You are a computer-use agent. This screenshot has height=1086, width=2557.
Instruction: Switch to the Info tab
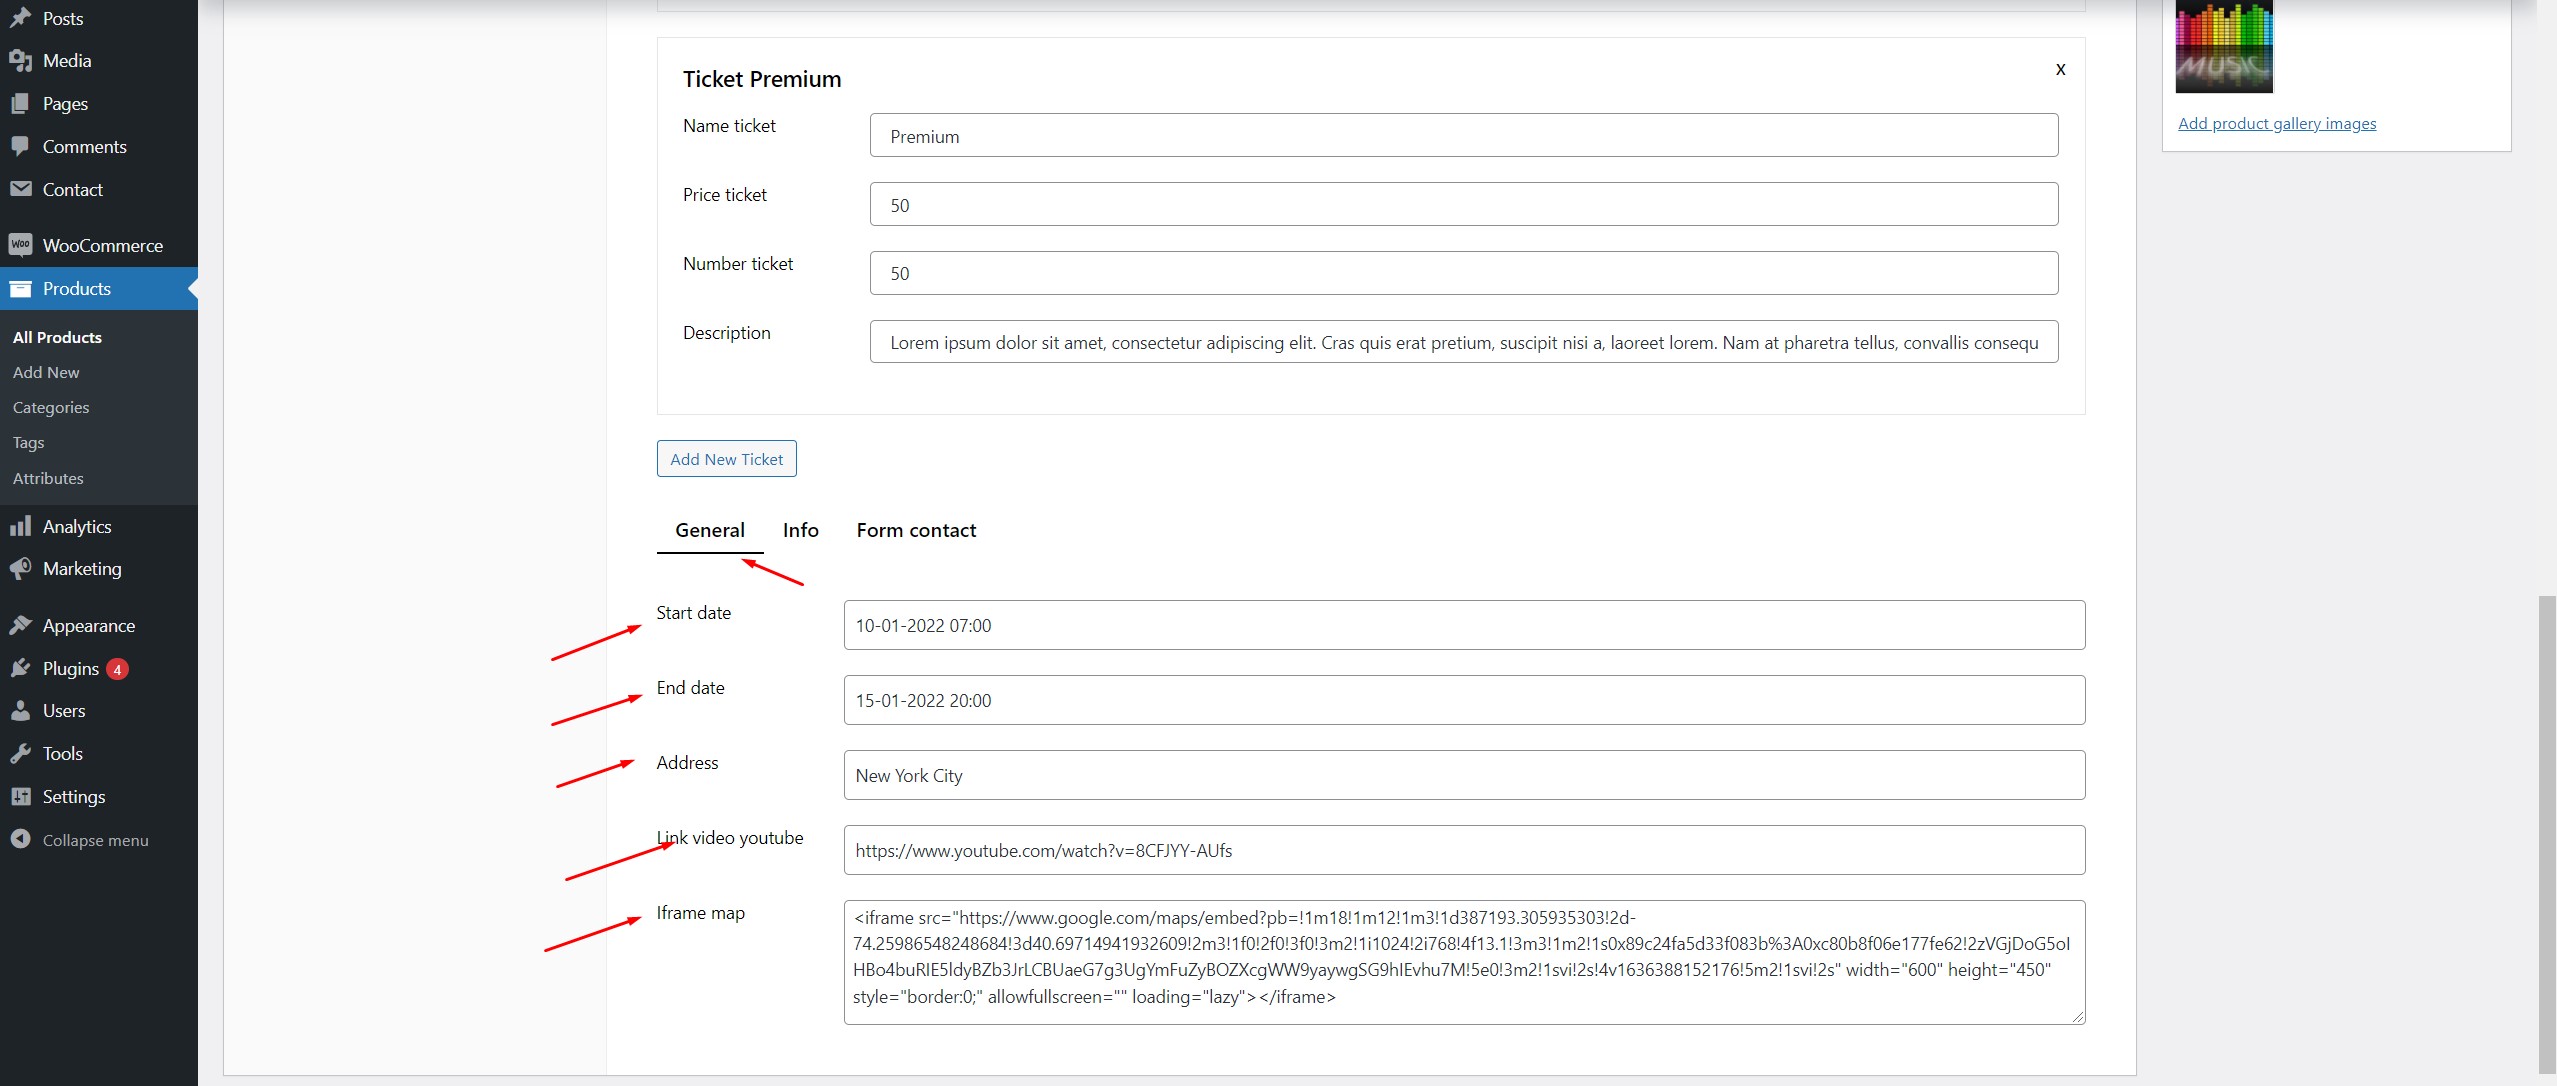[800, 531]
